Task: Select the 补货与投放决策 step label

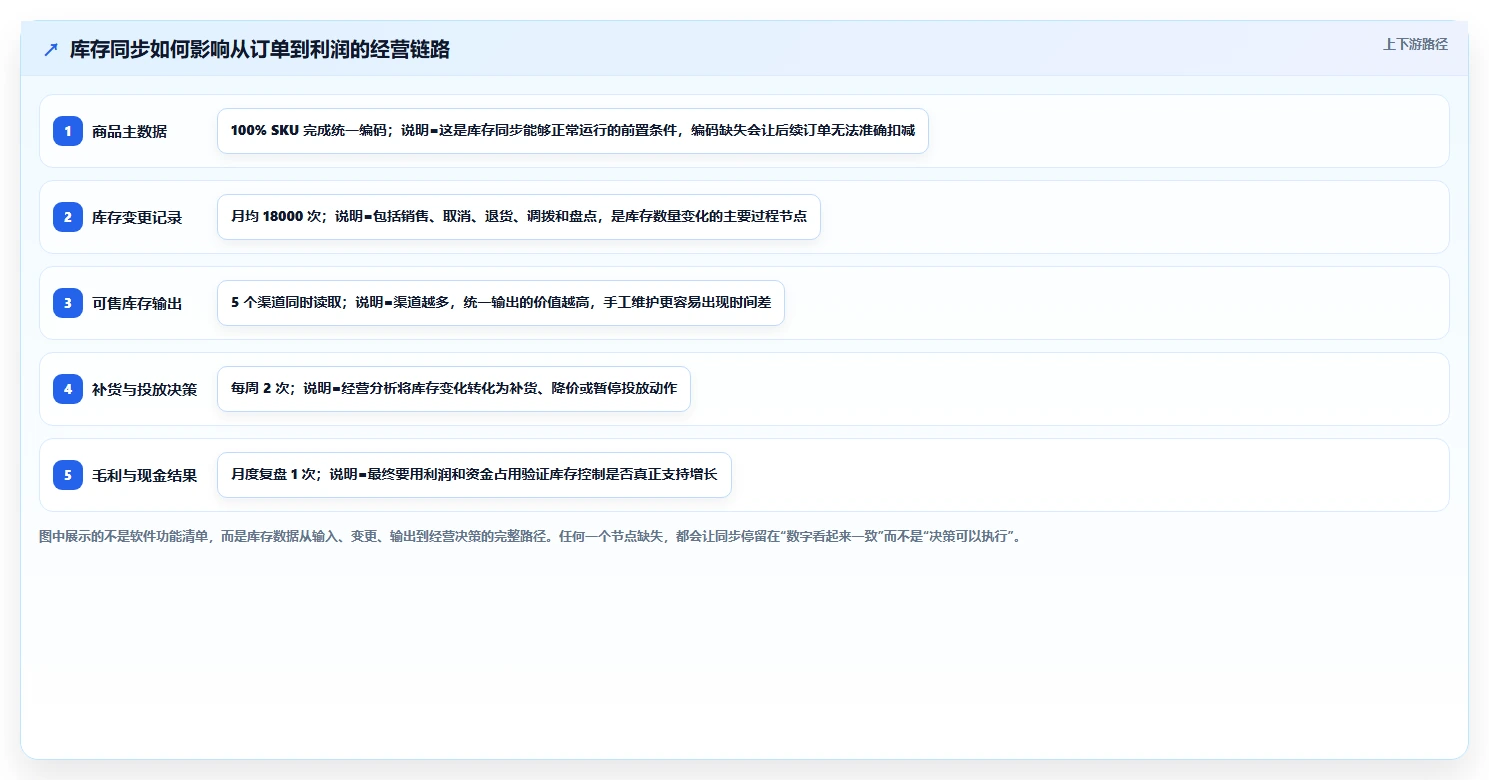Action: point(144,389)
